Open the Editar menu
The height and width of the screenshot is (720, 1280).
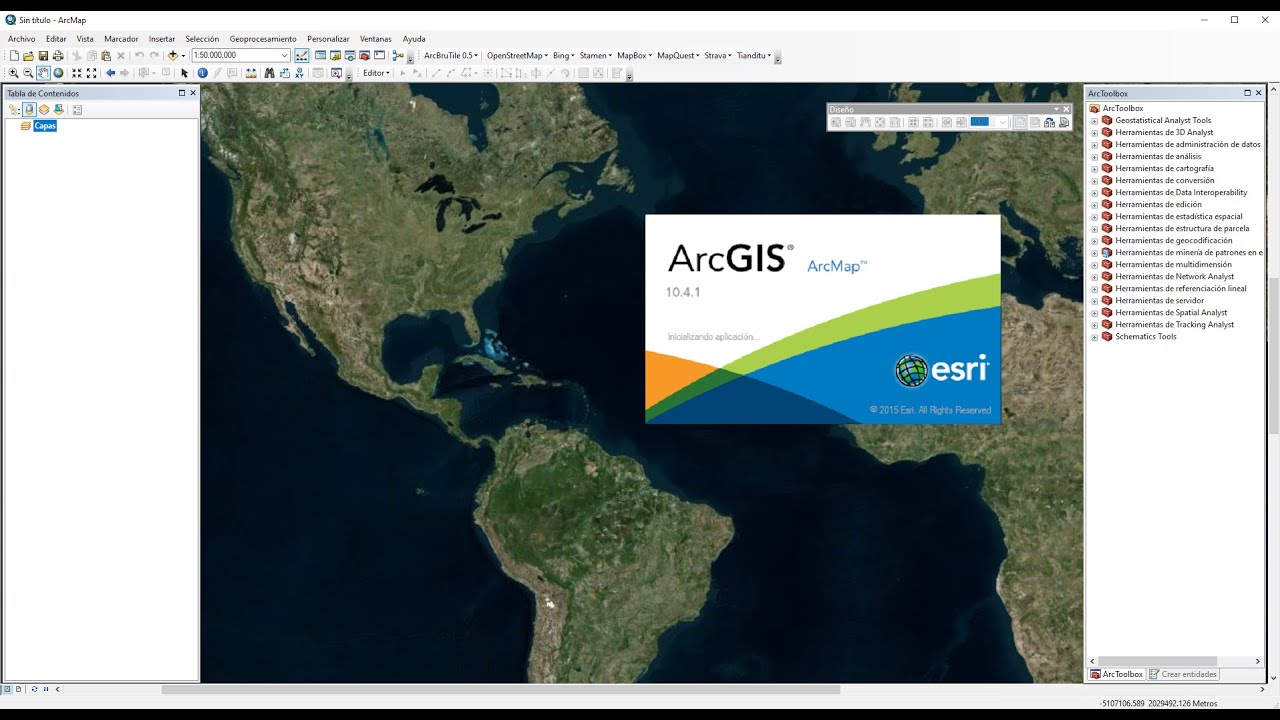pos(56,39)
